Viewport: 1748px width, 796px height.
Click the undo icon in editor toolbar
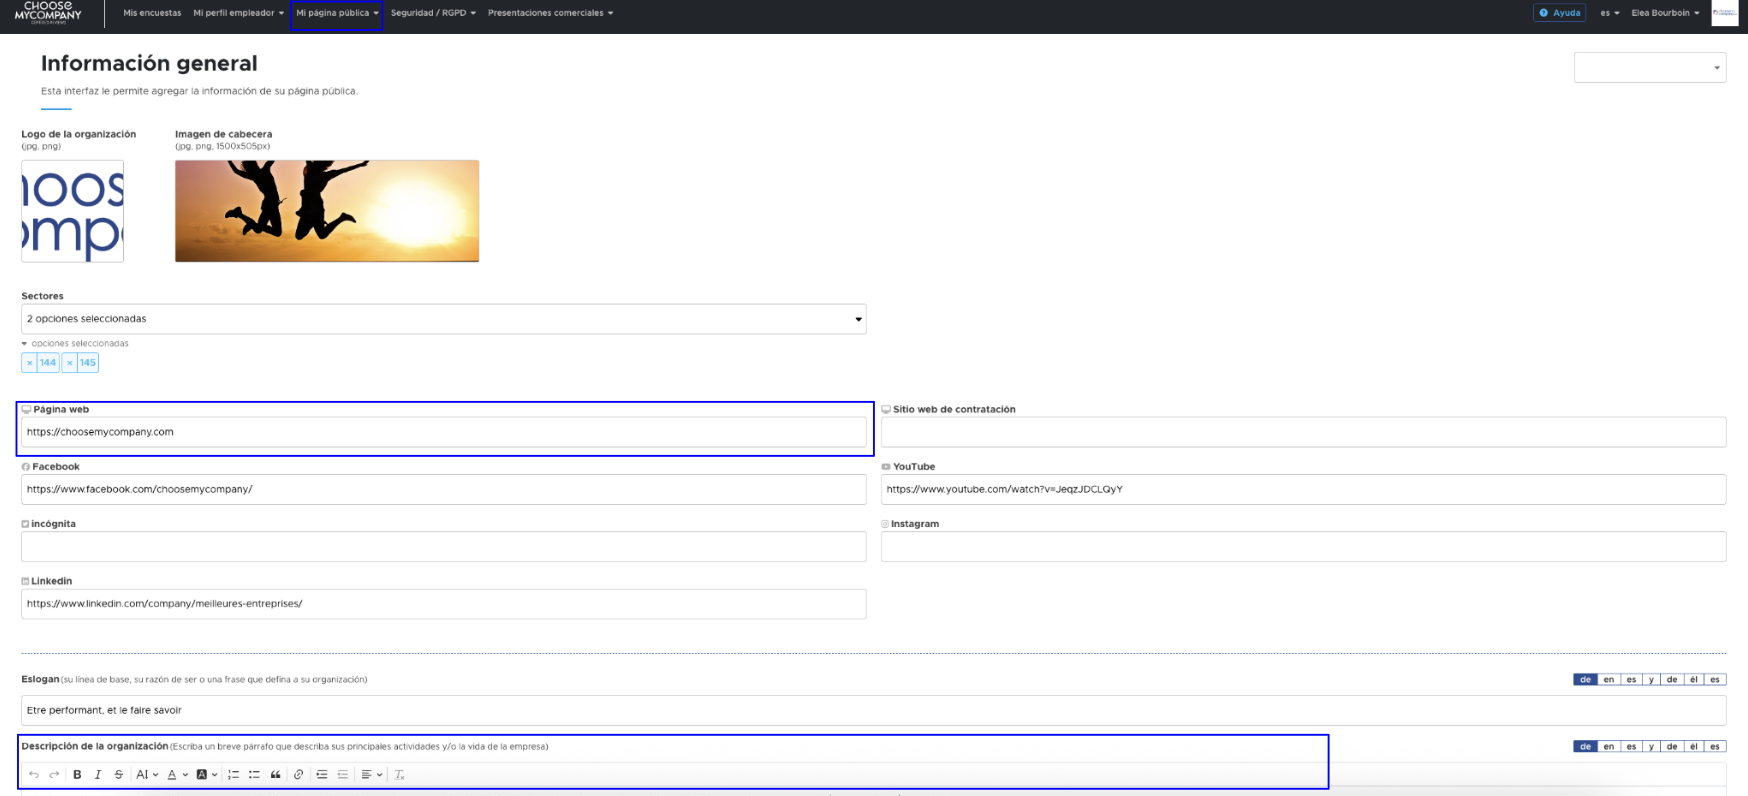[x=34, y=775]
